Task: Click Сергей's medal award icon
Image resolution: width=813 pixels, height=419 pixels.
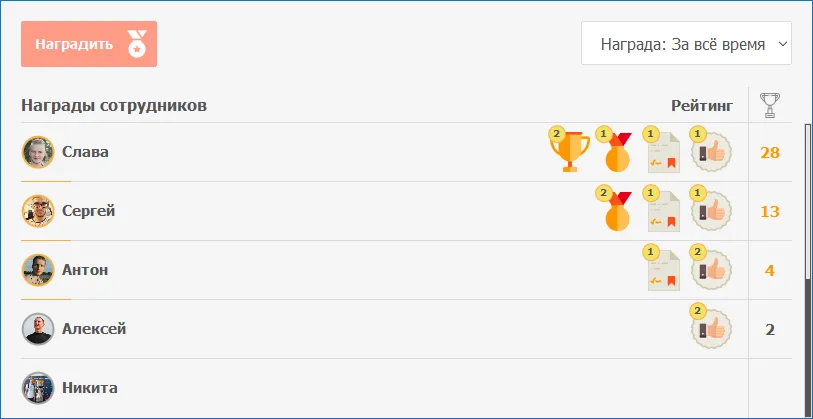Action: [x=618, y=212]
